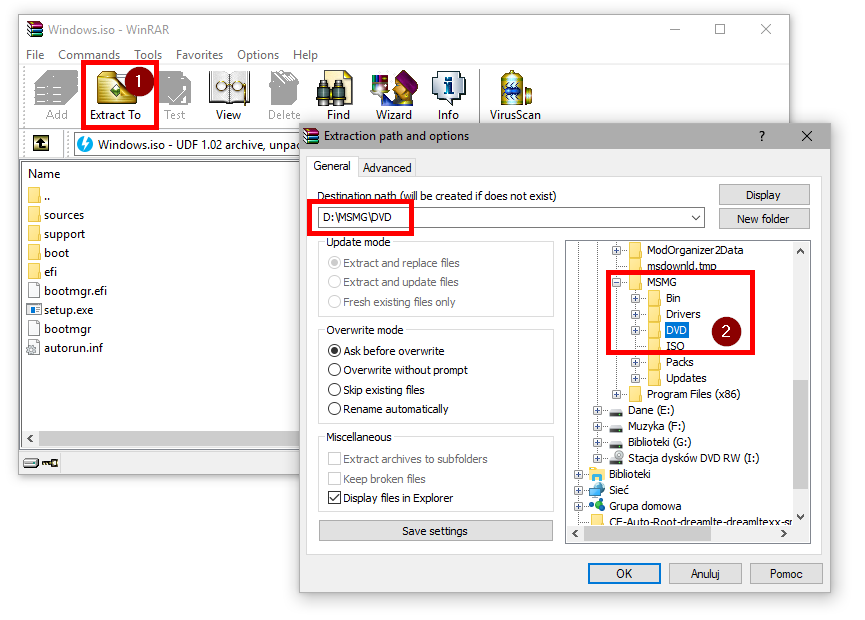Expand the Muzyka (F:) drive node

(x=597, y=426)
